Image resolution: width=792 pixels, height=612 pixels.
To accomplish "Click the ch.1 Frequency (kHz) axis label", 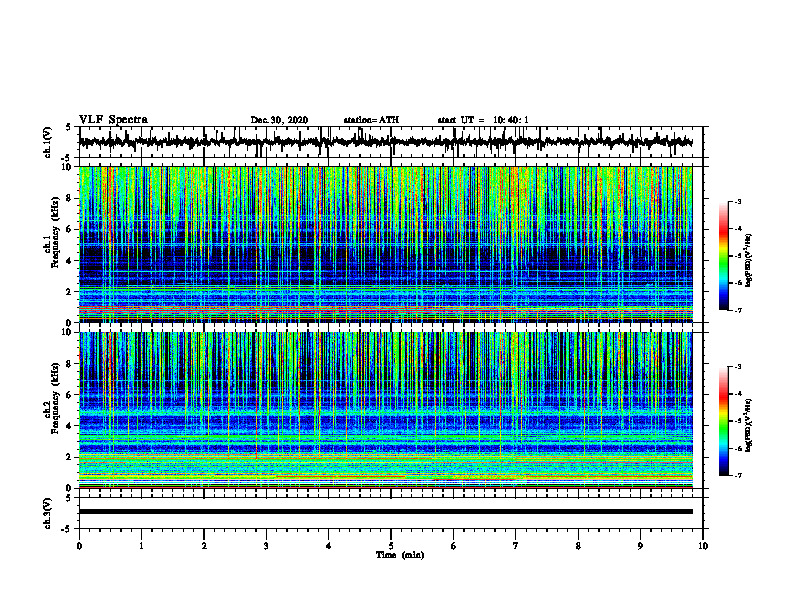I will coord(51,232).
